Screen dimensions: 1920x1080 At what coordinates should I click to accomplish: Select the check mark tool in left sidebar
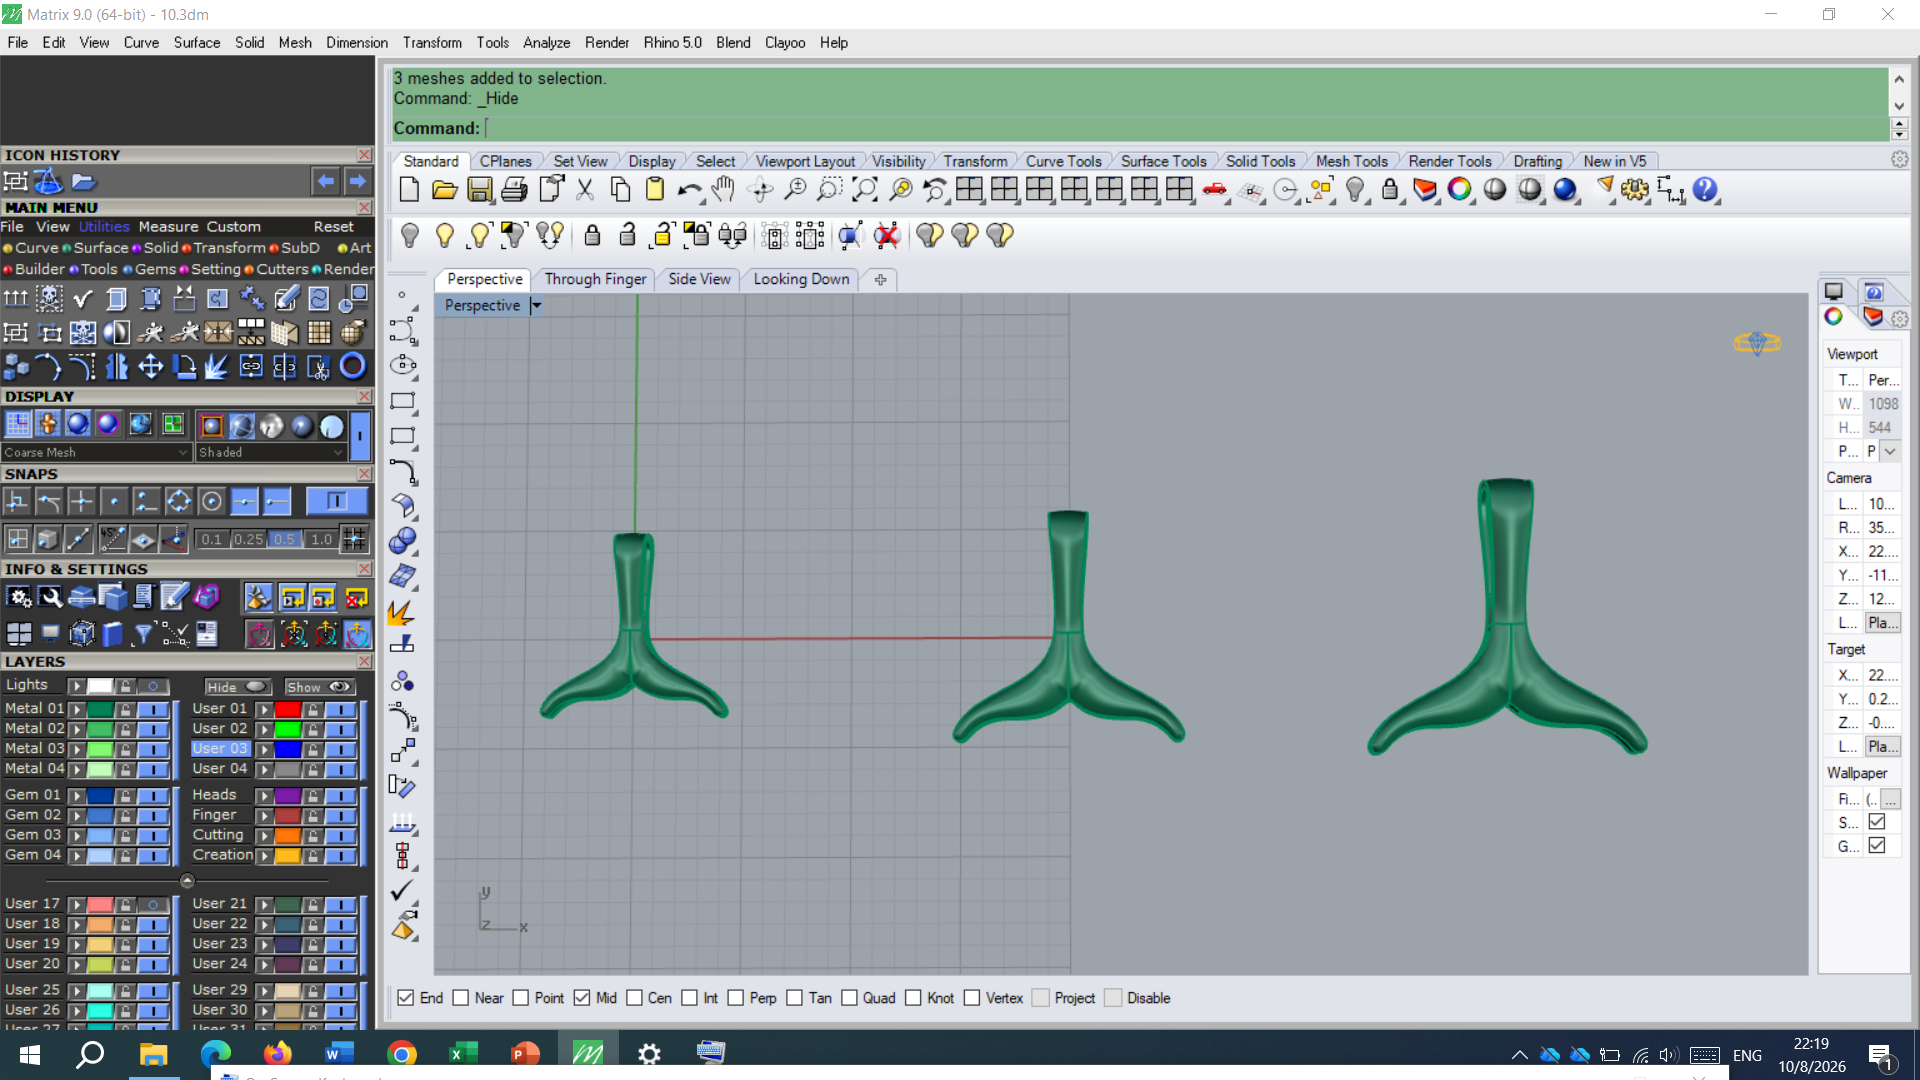click(402, 890)
